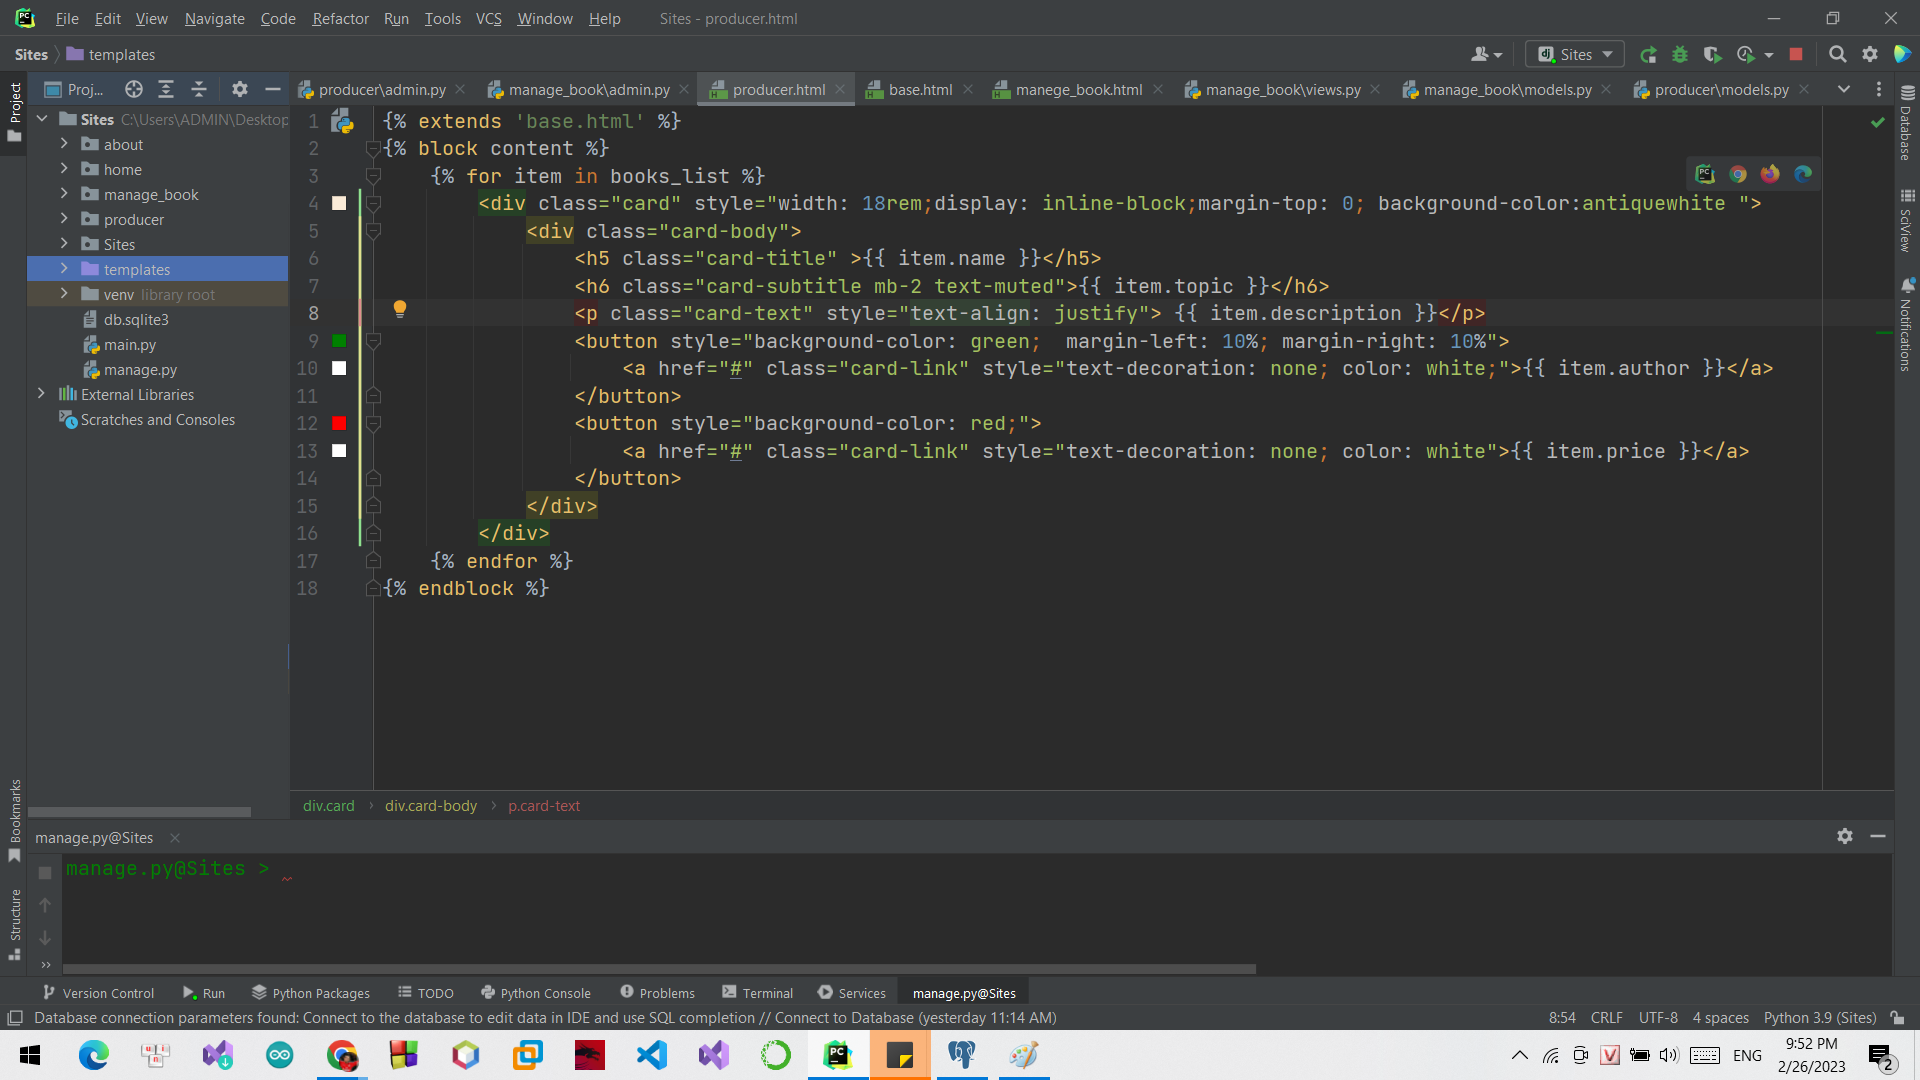Open page in Chrome browser icon
Image resolution: width=1920 pixels, height=1080 pixels.
point(1738,174)
